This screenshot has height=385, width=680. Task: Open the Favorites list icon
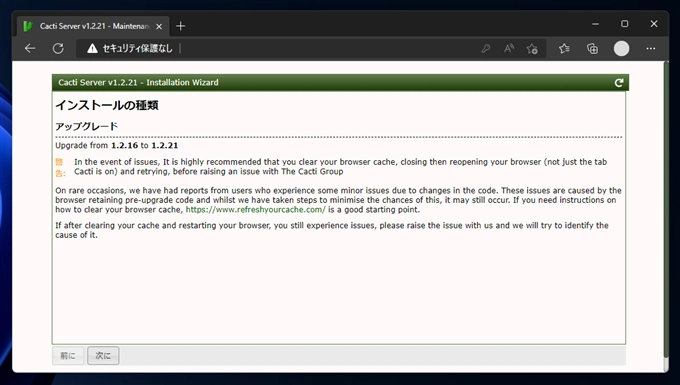[x=564, y=49]
